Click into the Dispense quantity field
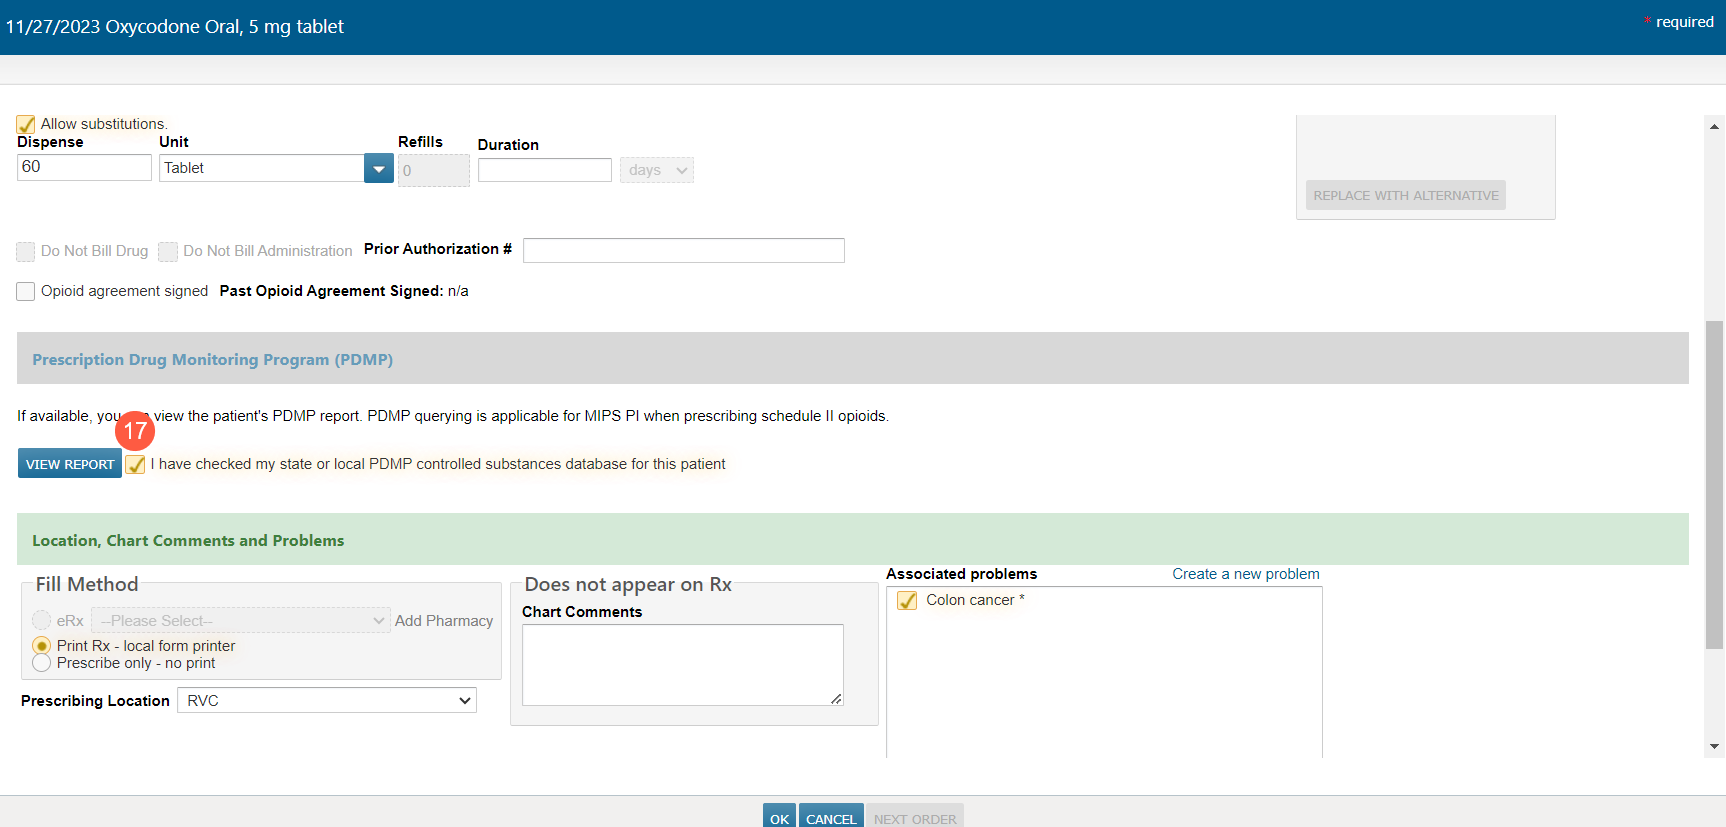1726x827 pixels. 84,167
